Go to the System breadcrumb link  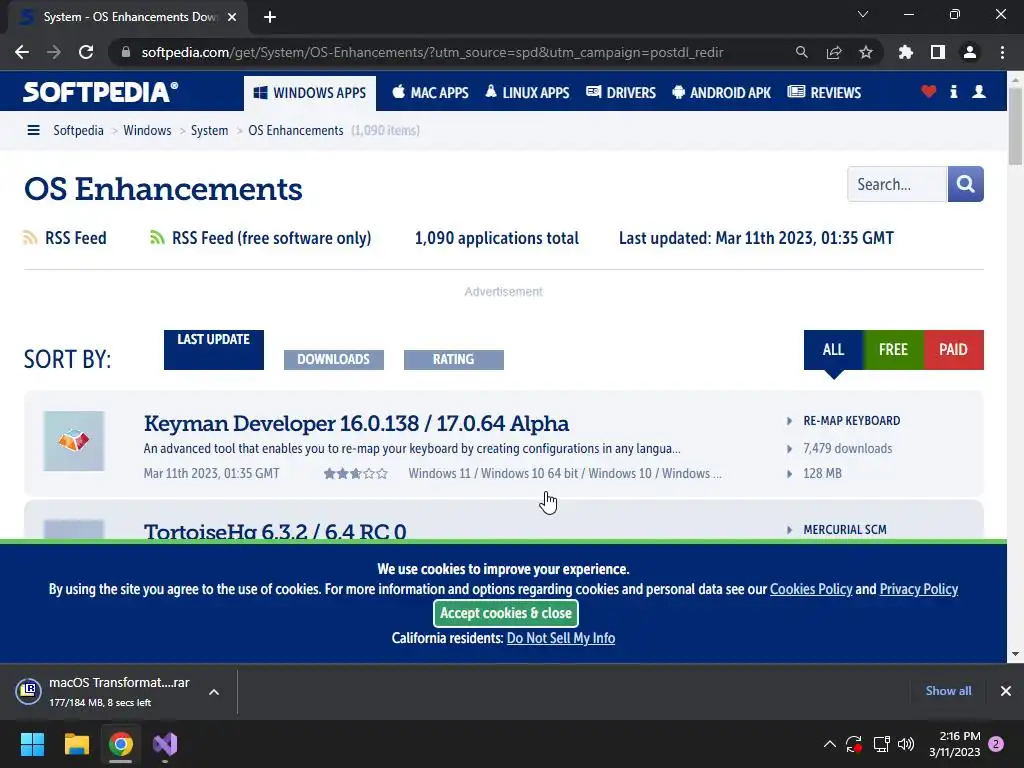point(210,131)
